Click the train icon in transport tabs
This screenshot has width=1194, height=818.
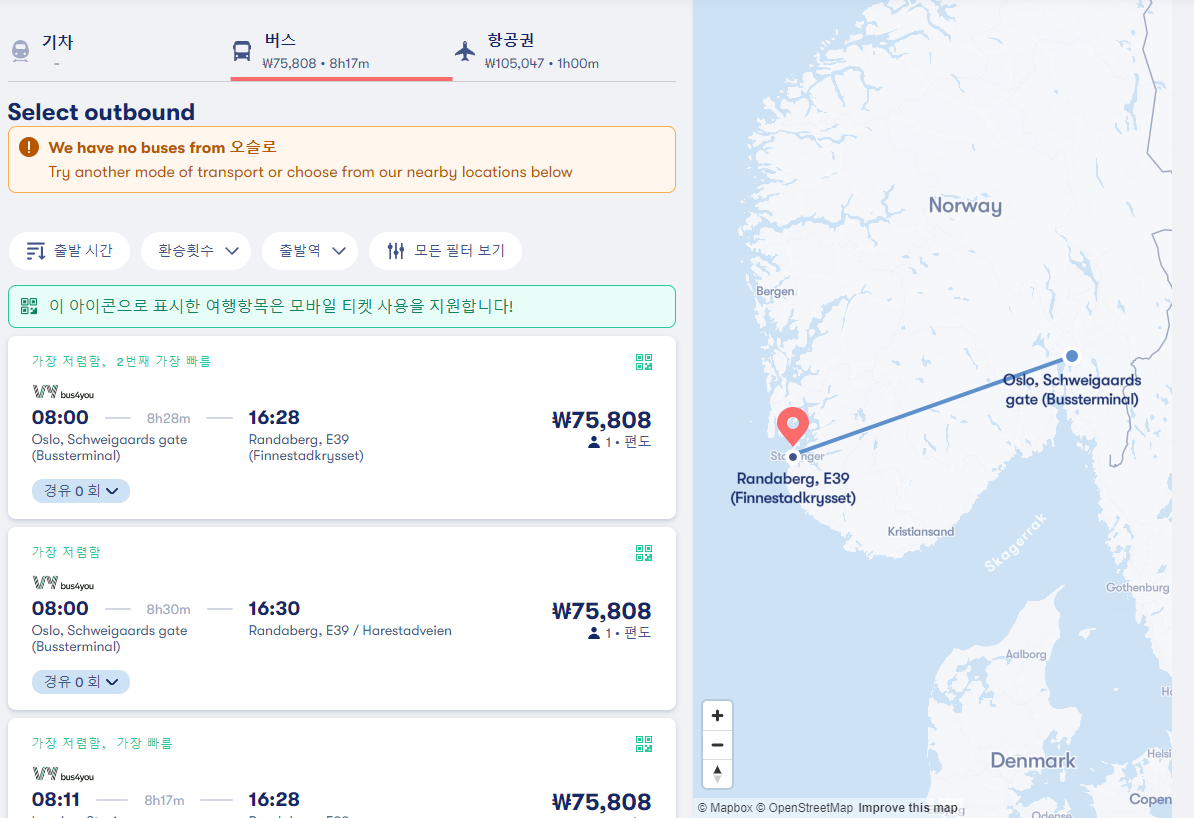pos(21,51)
